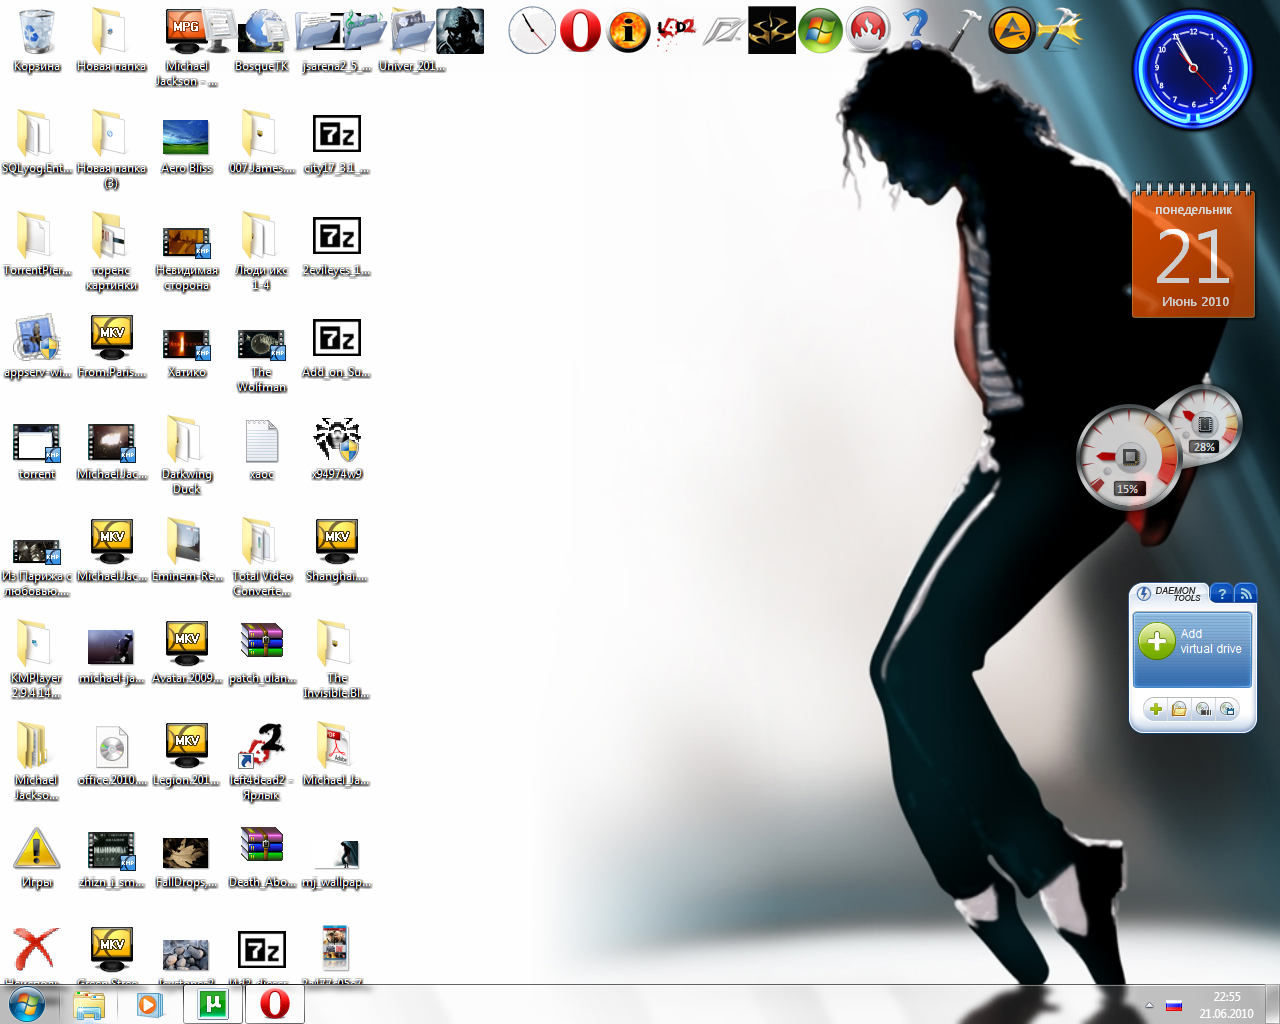The width and height of the screenshot is (1280, 1024).
Task: Select the patch_ulan RAR archive
Action: point(262,653)
